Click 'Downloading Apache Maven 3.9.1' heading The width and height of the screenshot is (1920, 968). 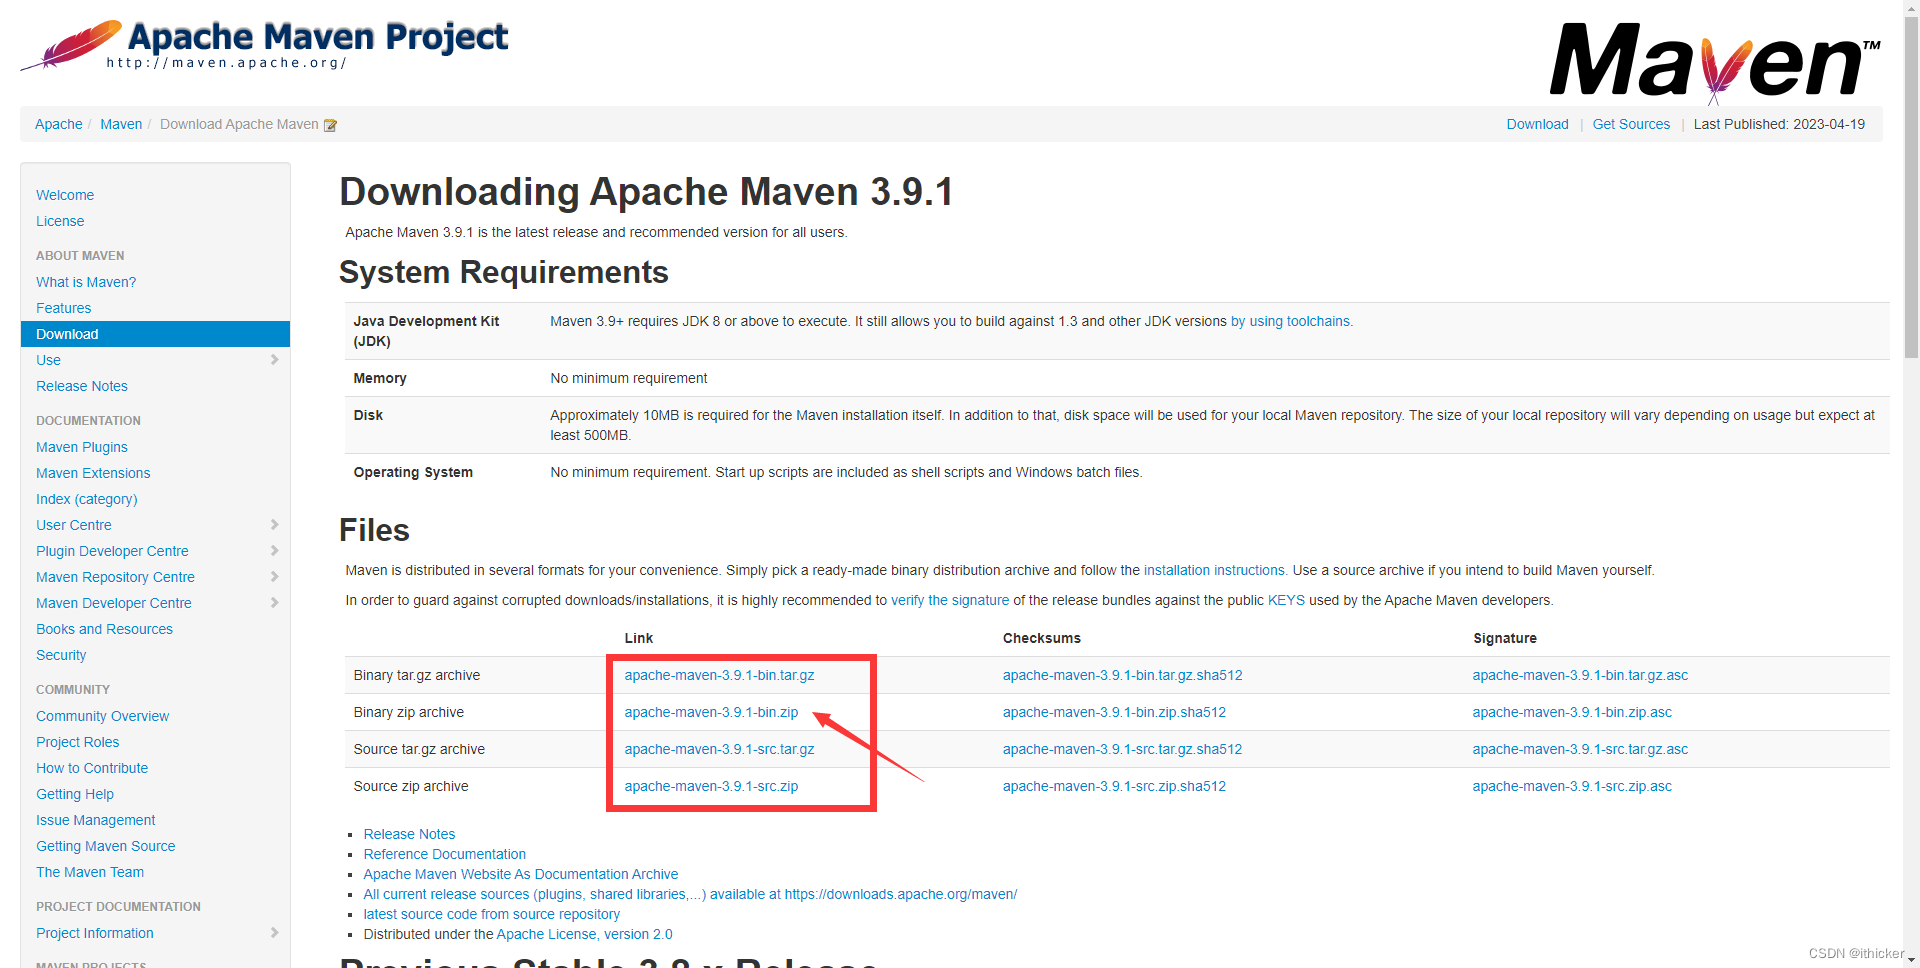[646, 192]
